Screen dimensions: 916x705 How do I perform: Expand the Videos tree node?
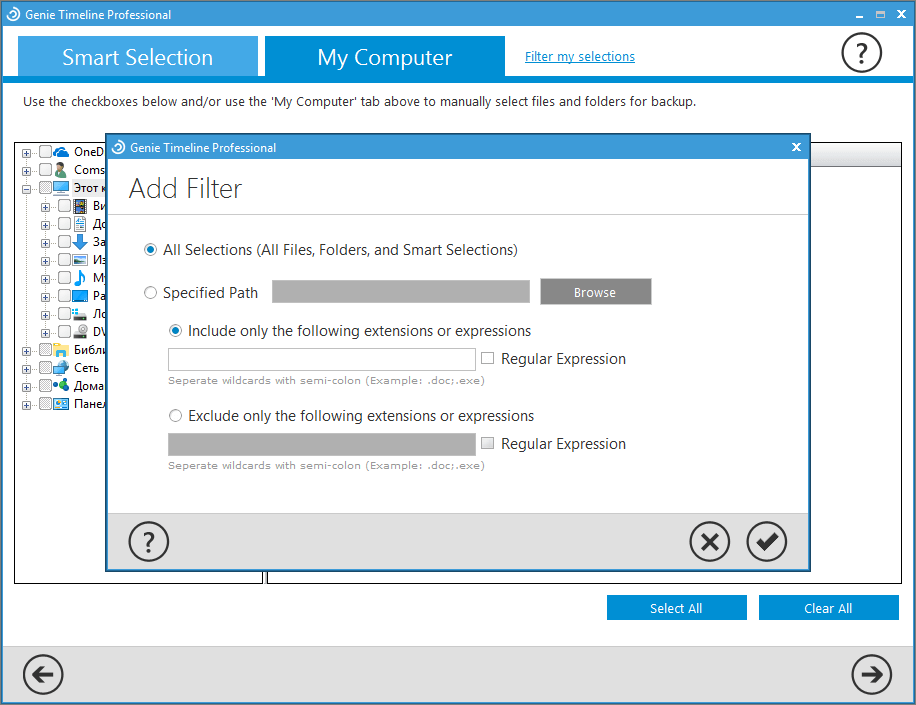point(46,207)
